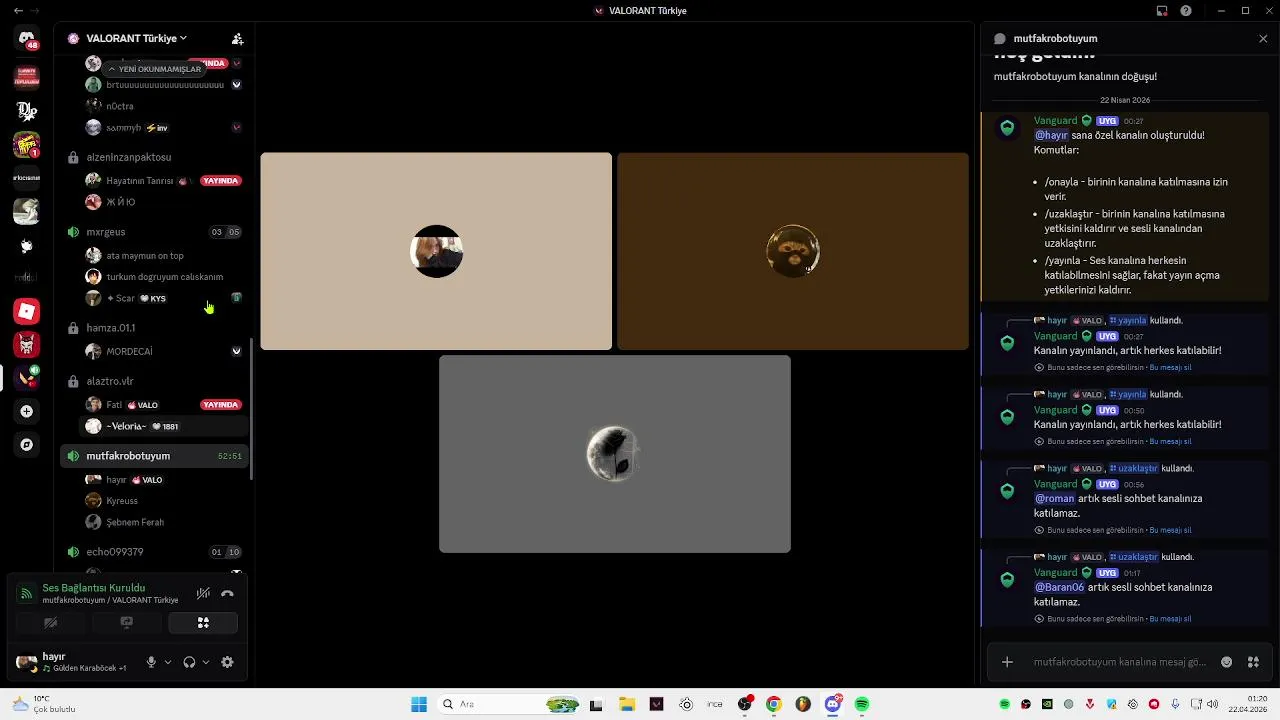Click Bu mesajı sil under @roman message

point(1170,530)
